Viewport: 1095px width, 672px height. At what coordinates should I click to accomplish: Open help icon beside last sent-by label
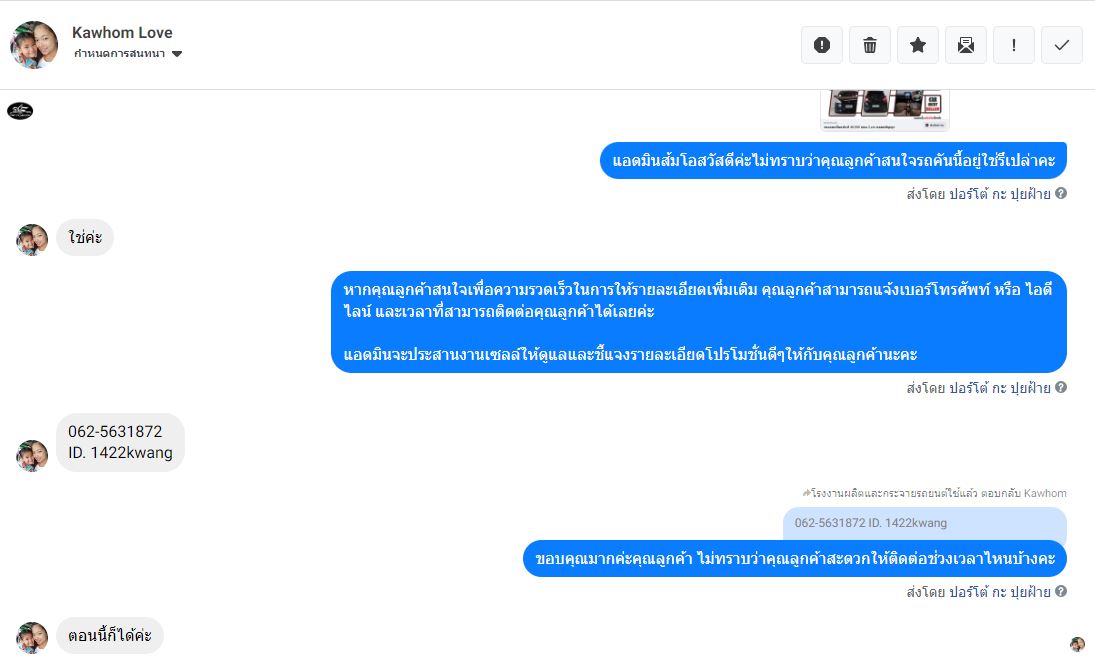1061,591
